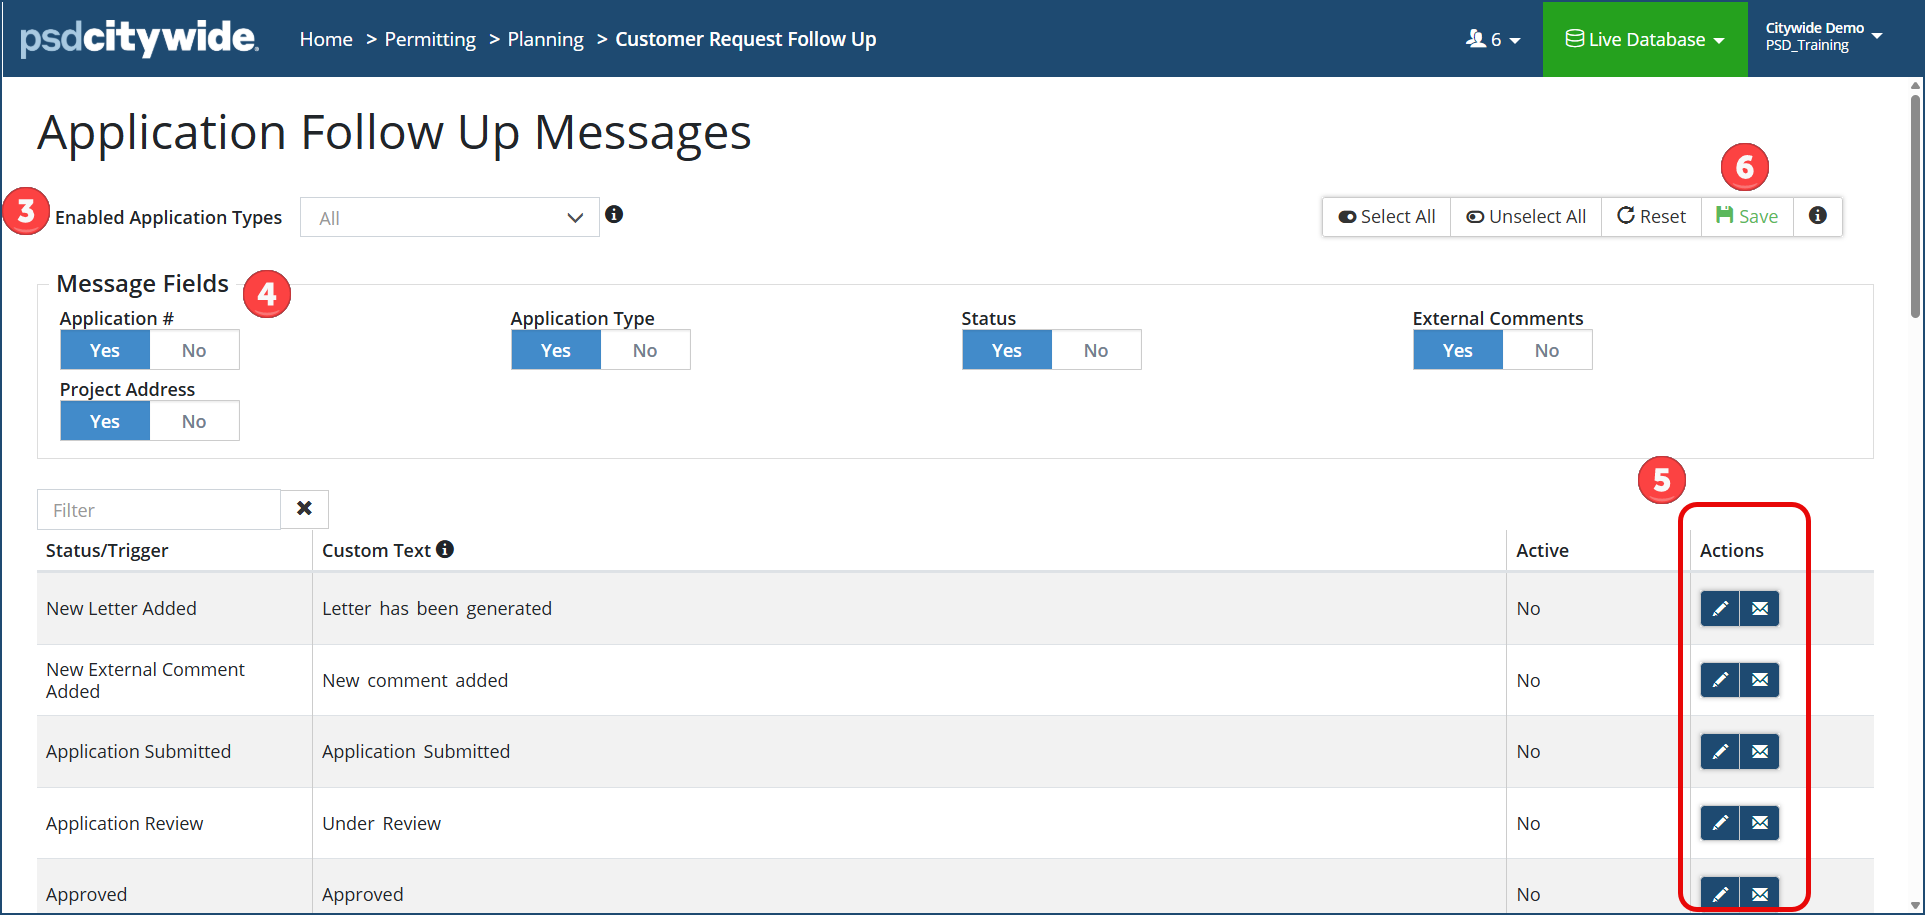1925x915 pixels.
Task: Click the Select All button
Action: pyautogui.click(x=1386, y=217)
